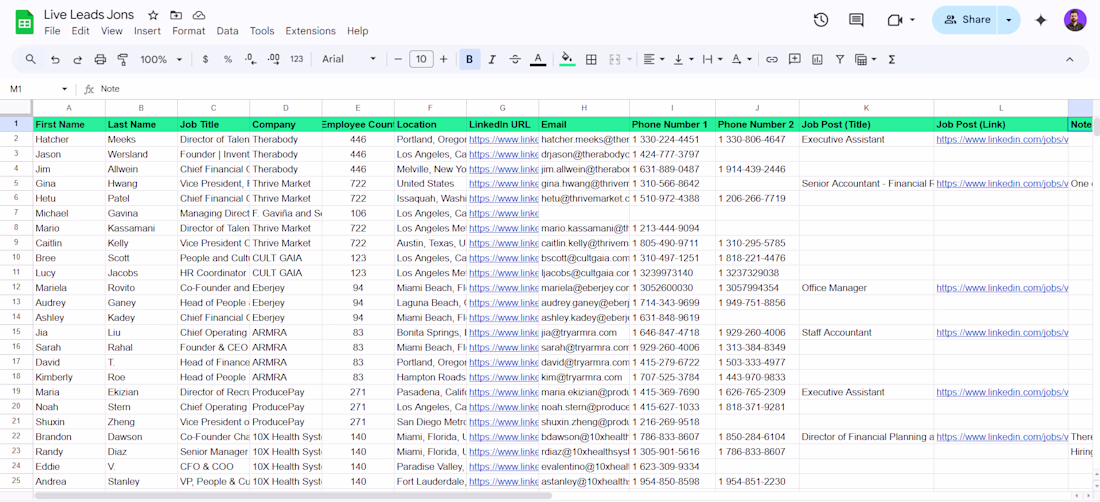1100x502 pixels.
Task: Click the cell containing Kassamani
Action: coord(141,229)
